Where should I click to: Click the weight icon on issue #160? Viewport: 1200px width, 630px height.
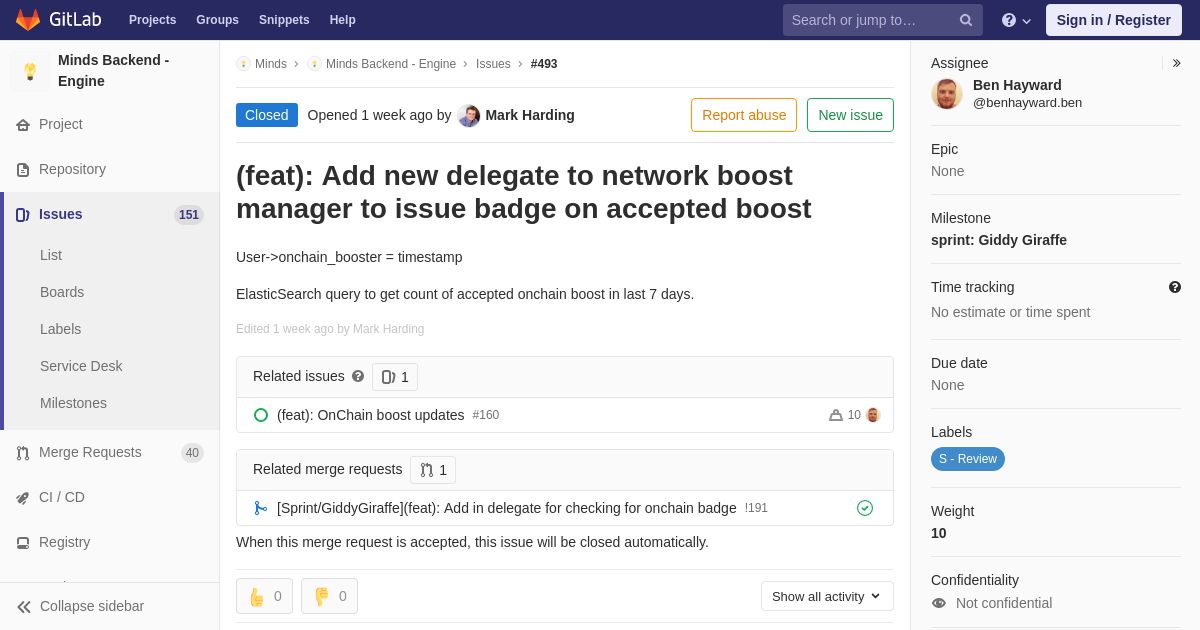[x=836, y=415]
